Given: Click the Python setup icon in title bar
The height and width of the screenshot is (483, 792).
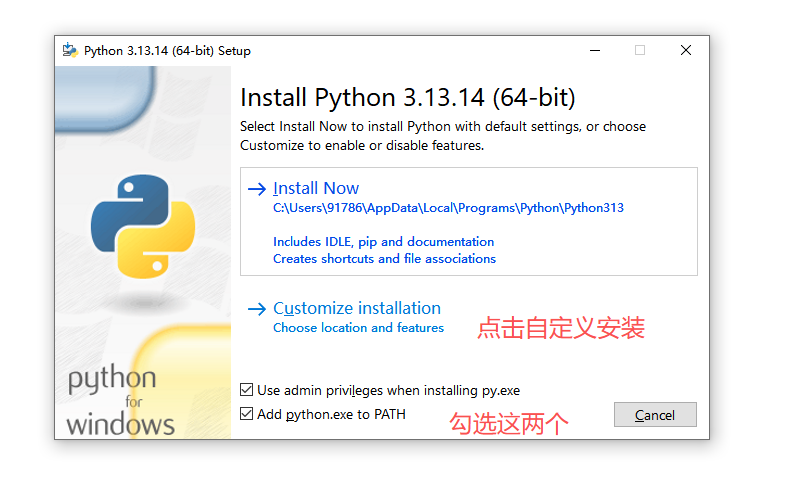Looking at the screenshot, I should [70, 51].
